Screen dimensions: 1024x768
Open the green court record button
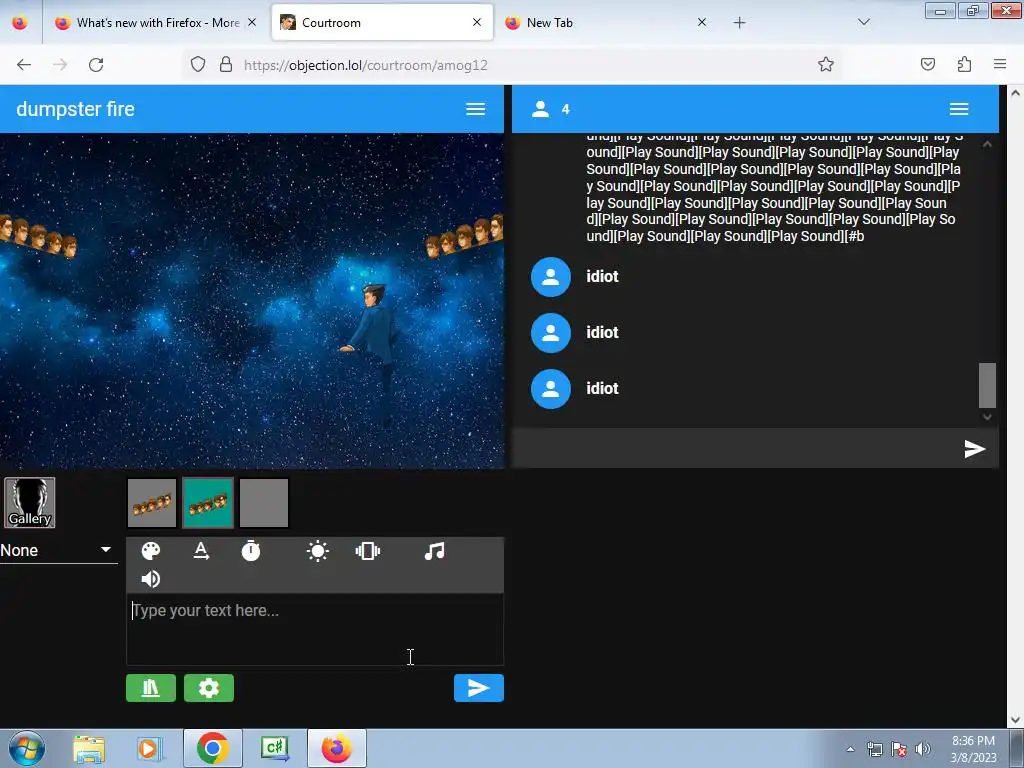(151, 688)
